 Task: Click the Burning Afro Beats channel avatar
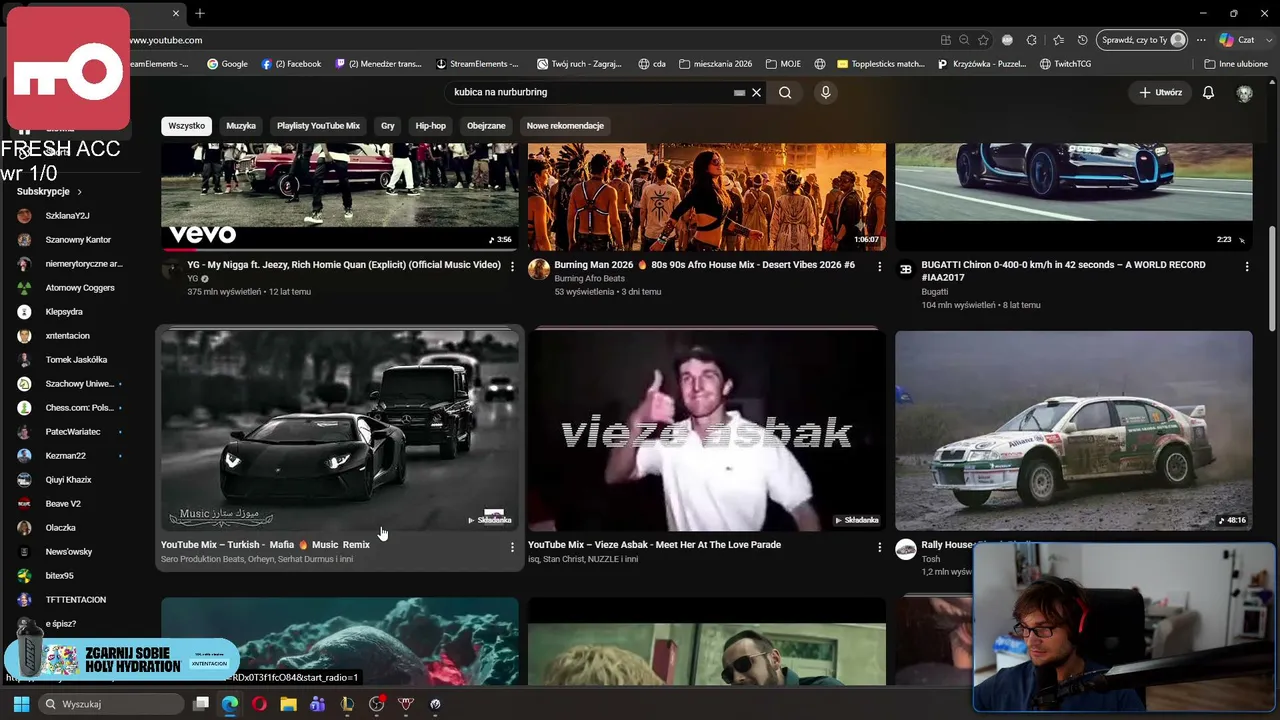click(539, 269)
